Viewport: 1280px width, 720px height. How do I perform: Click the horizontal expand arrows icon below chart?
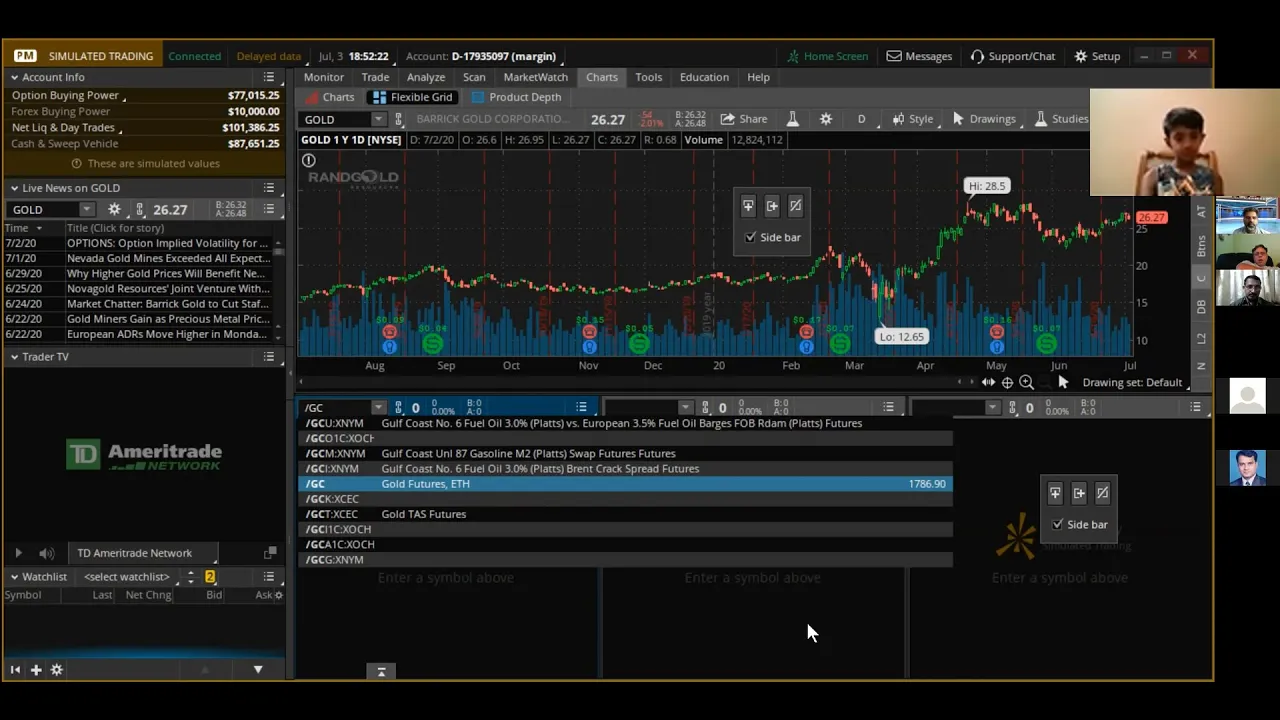(x=988, y=383)
